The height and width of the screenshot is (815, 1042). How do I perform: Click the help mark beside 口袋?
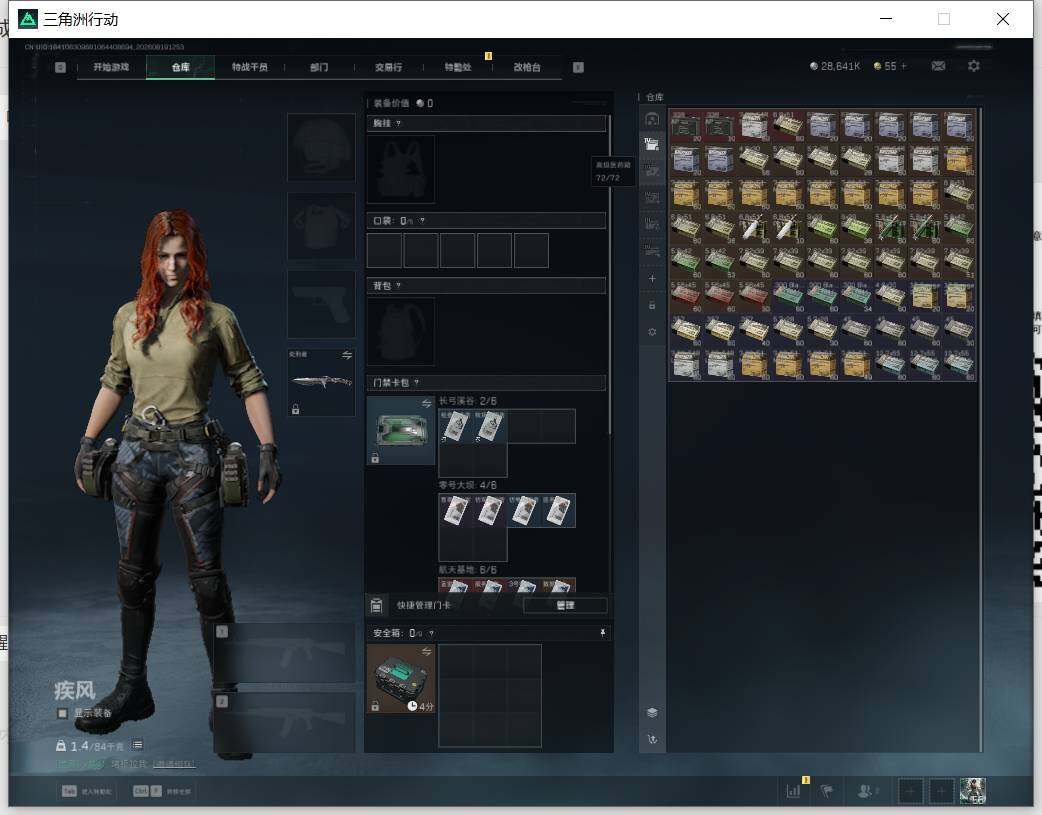coord(422,221)
